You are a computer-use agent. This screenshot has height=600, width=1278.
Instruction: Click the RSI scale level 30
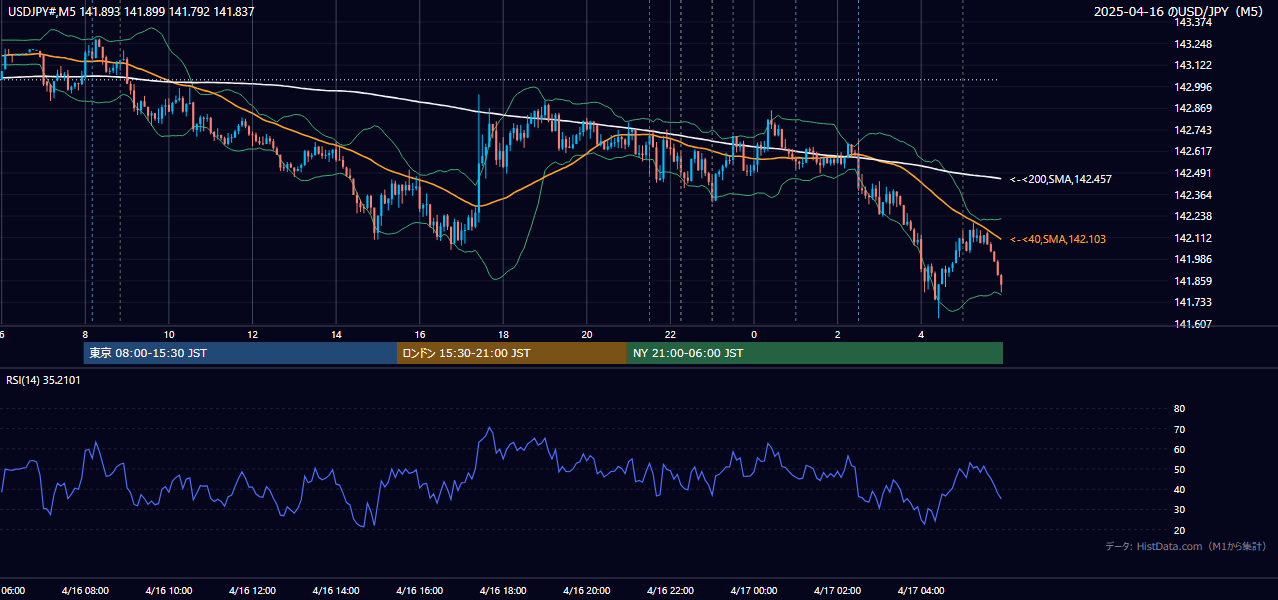[1180, 510]
